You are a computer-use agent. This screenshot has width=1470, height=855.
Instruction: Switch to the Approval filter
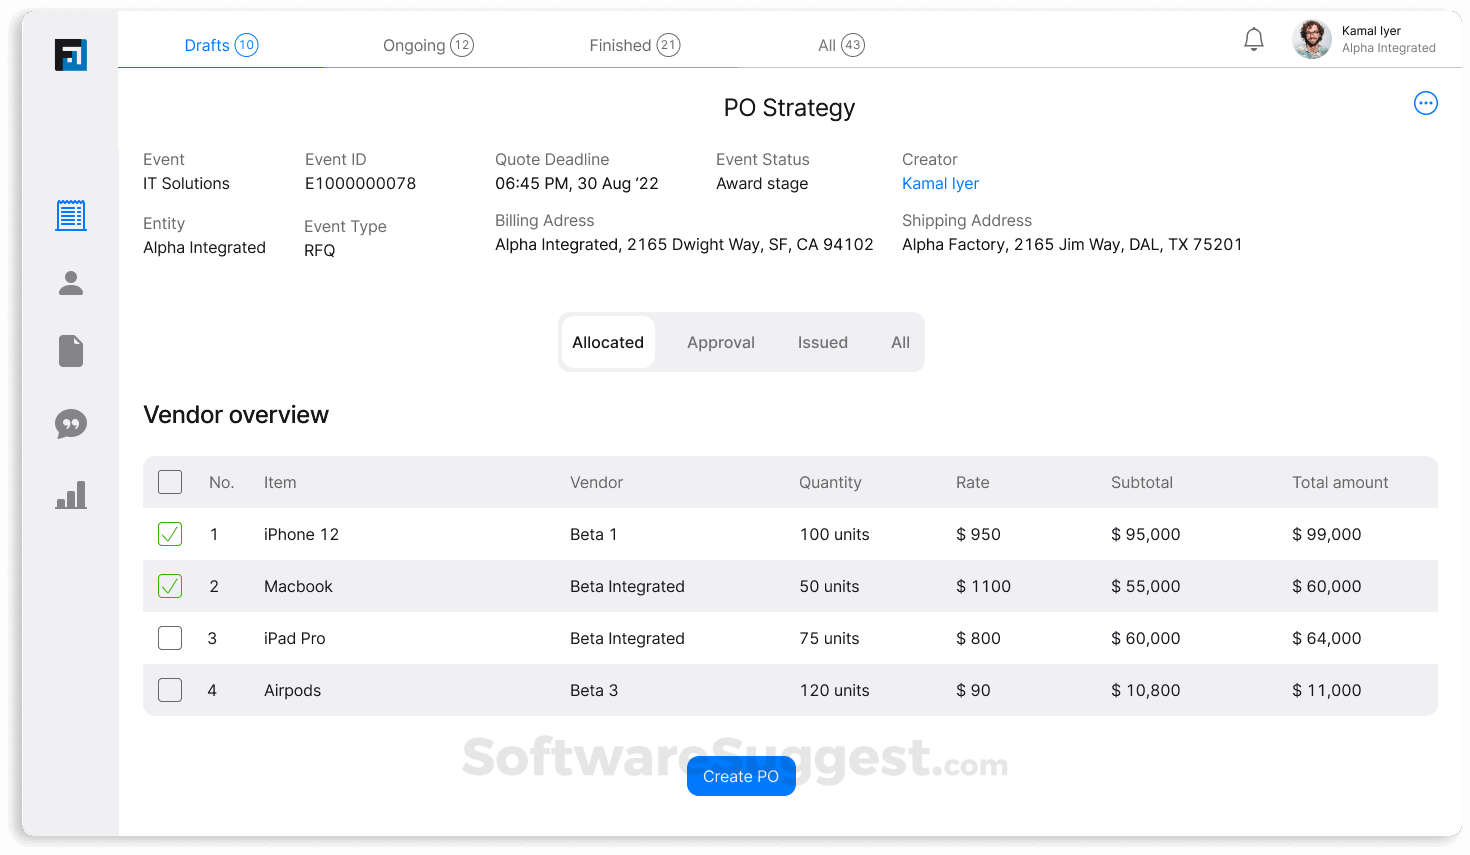tap(720, 342)
